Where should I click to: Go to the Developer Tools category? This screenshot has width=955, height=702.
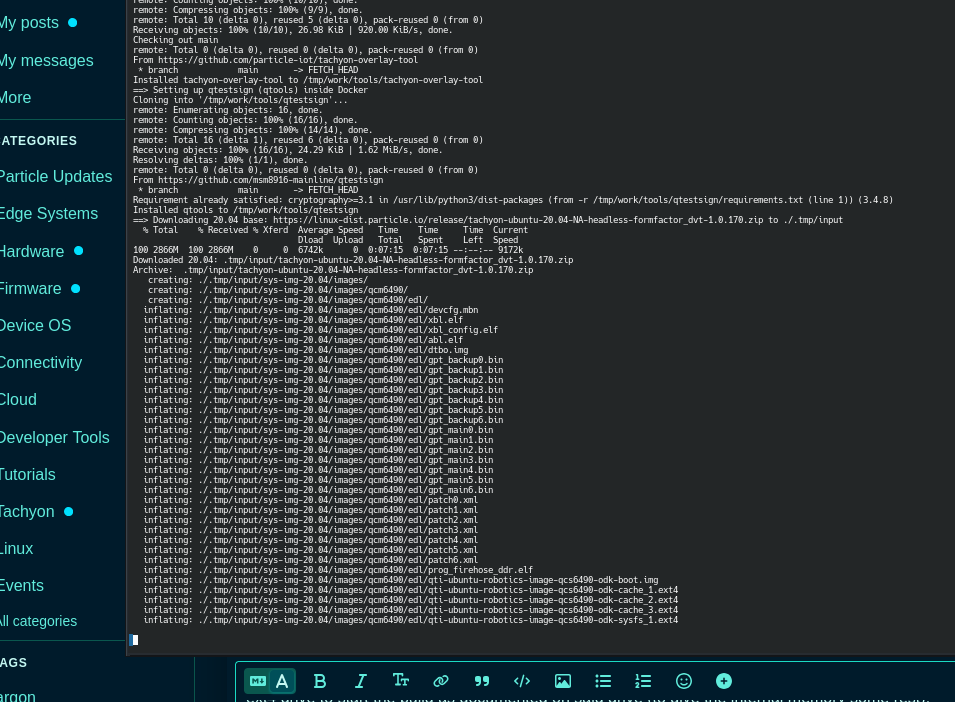[55, 437]
